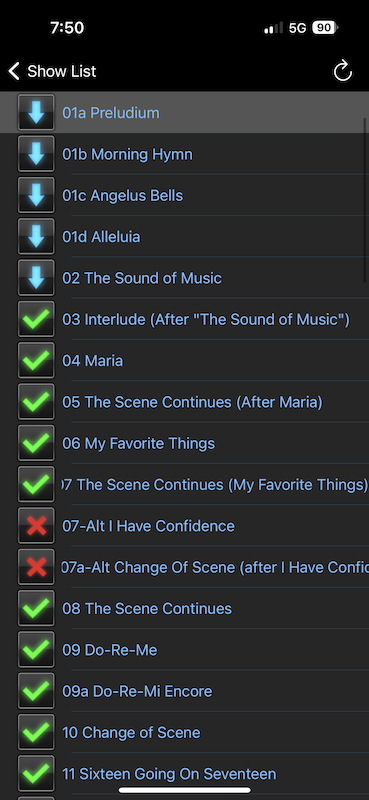Toggle the green check for 09 Do-Re-Me
This screenshot has height=800, width=369.
(36, 650)
